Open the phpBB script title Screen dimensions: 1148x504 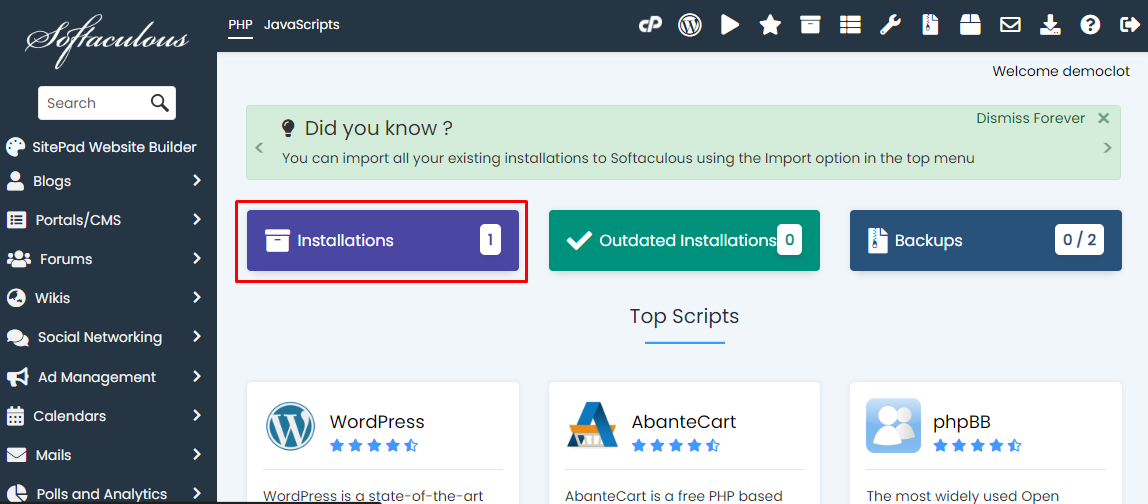(x=962, y=422)
